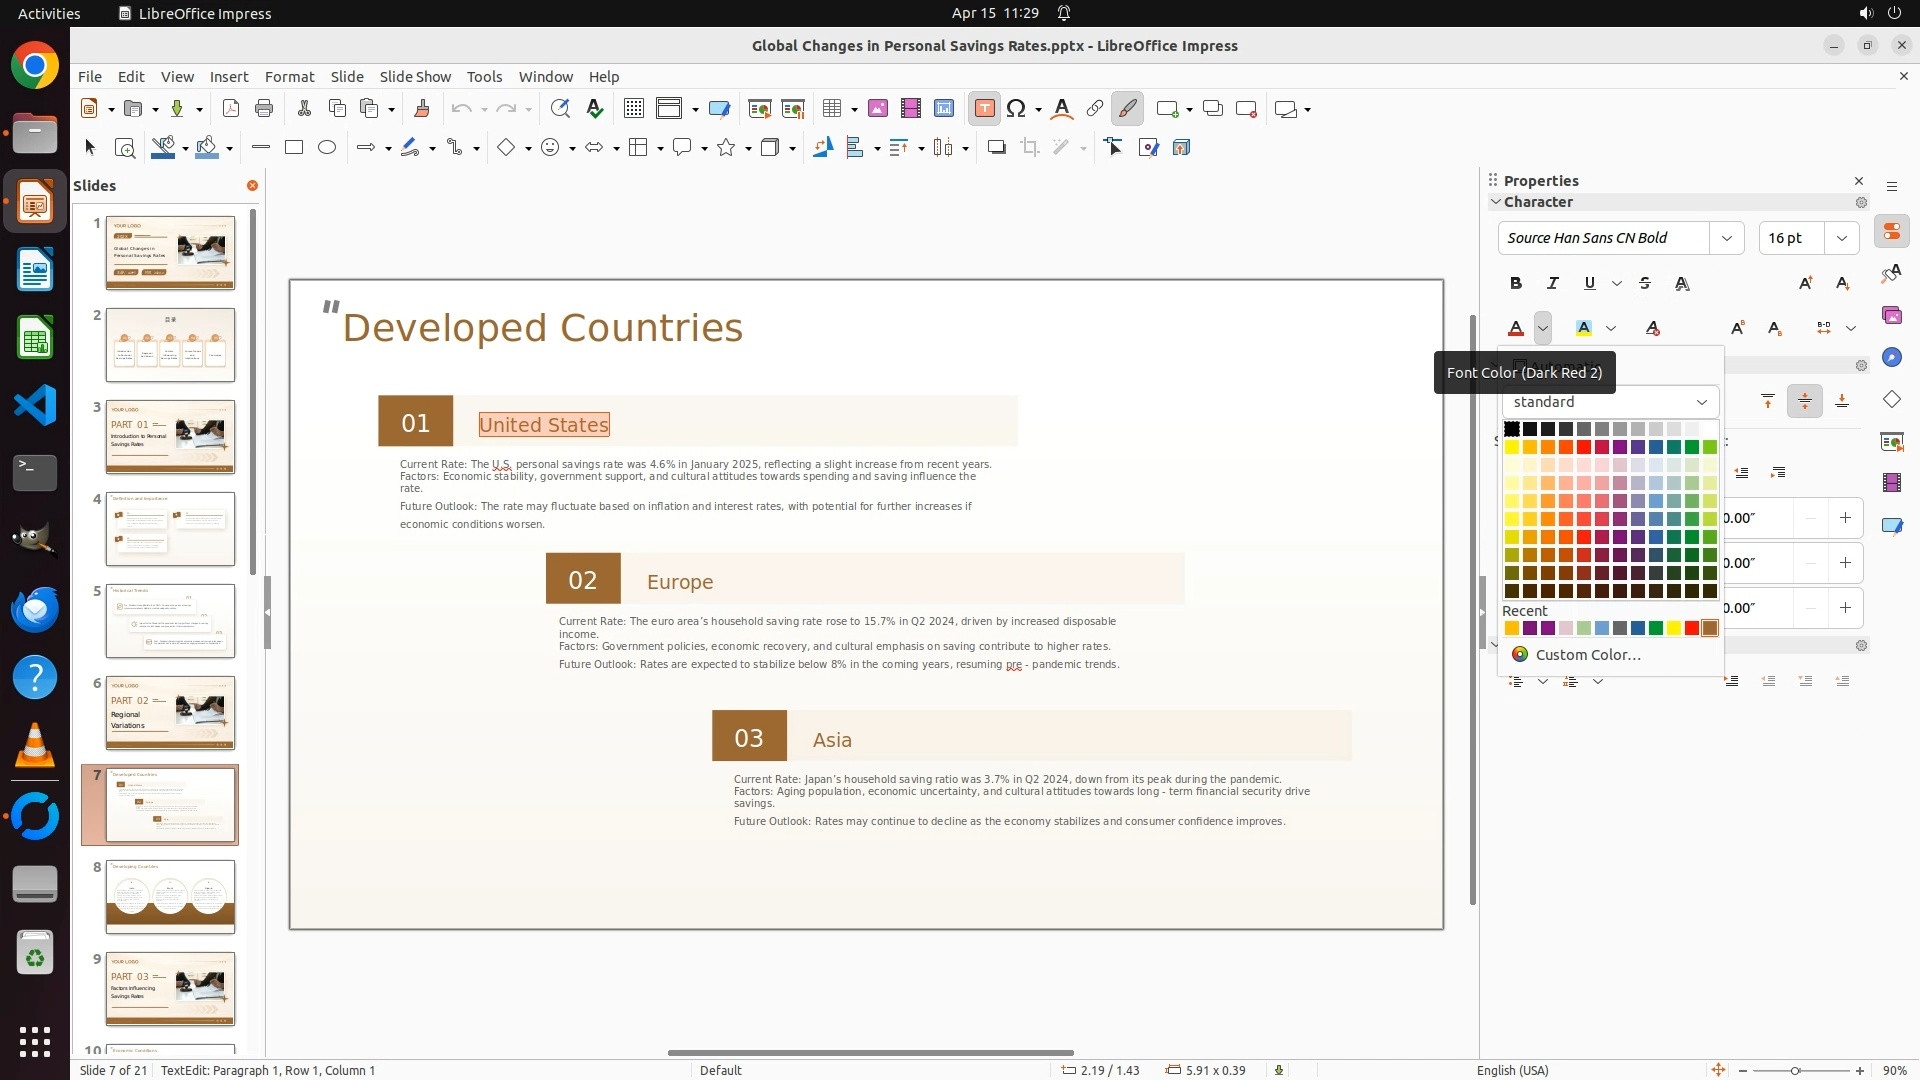Toggle Italic in Character panel

1553,284
